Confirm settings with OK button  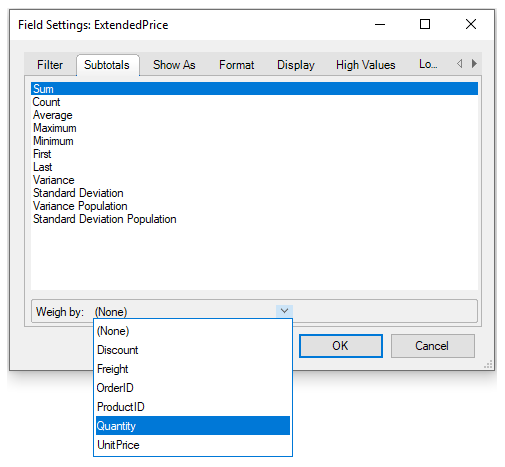[x=341, y=346]
